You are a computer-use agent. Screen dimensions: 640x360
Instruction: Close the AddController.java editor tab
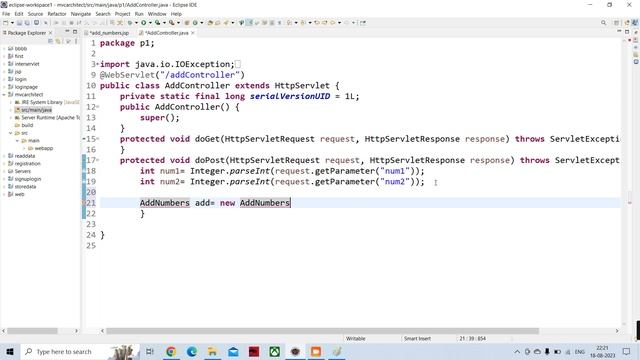[x=193, y=33]
